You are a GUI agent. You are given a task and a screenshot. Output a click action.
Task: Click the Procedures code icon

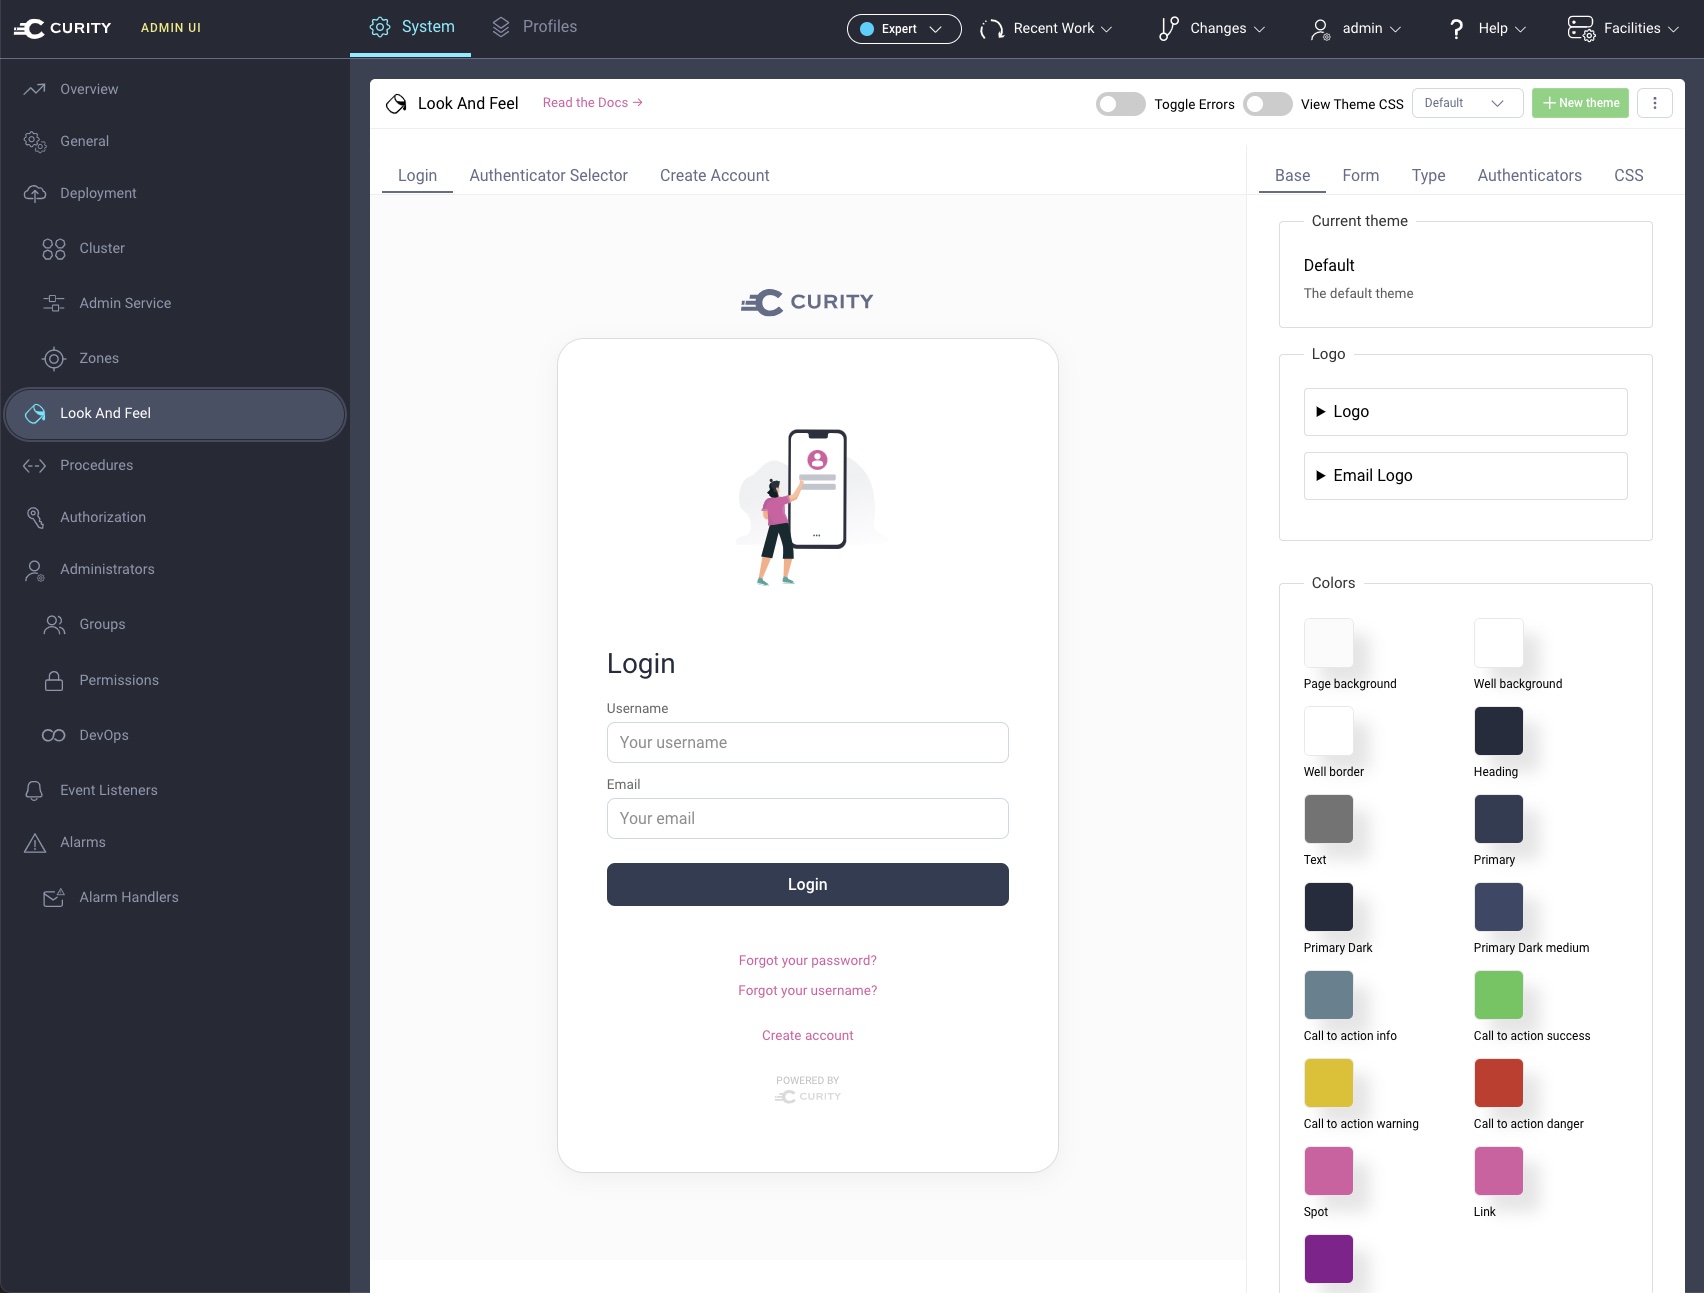pos(35,465)
